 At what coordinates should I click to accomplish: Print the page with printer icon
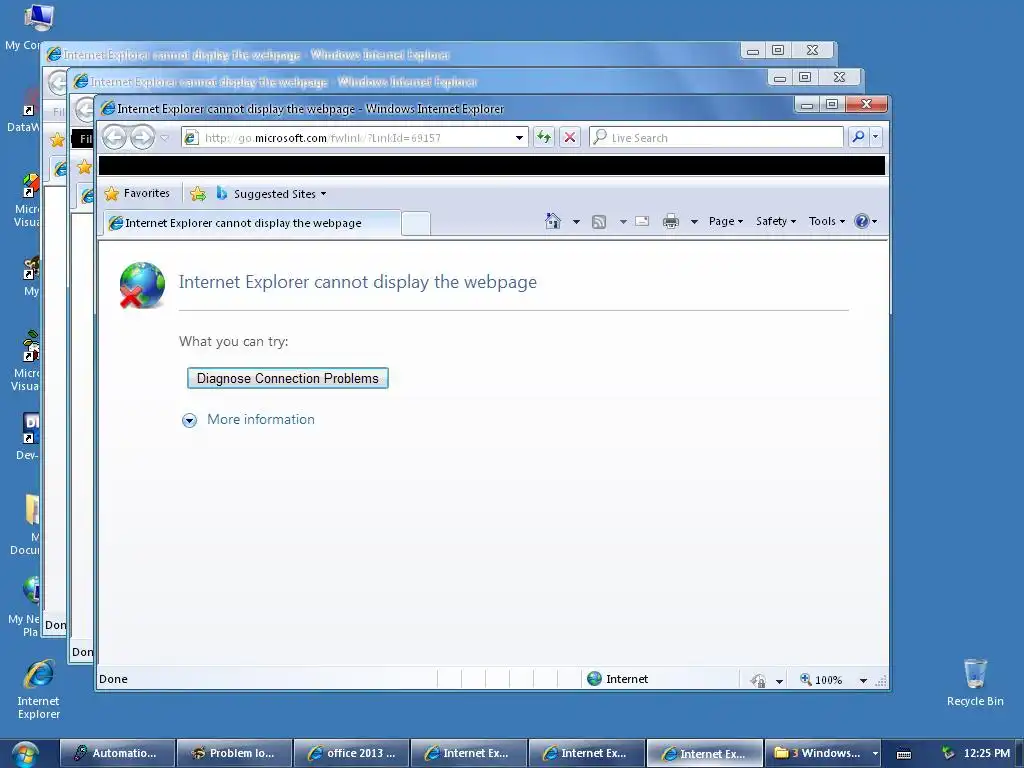point(671,221)
